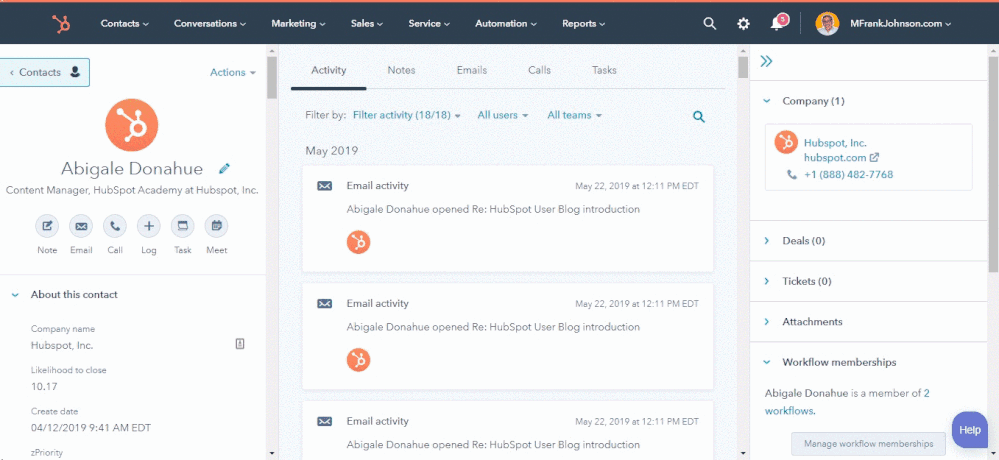Create a Note with the note icon

47,226
